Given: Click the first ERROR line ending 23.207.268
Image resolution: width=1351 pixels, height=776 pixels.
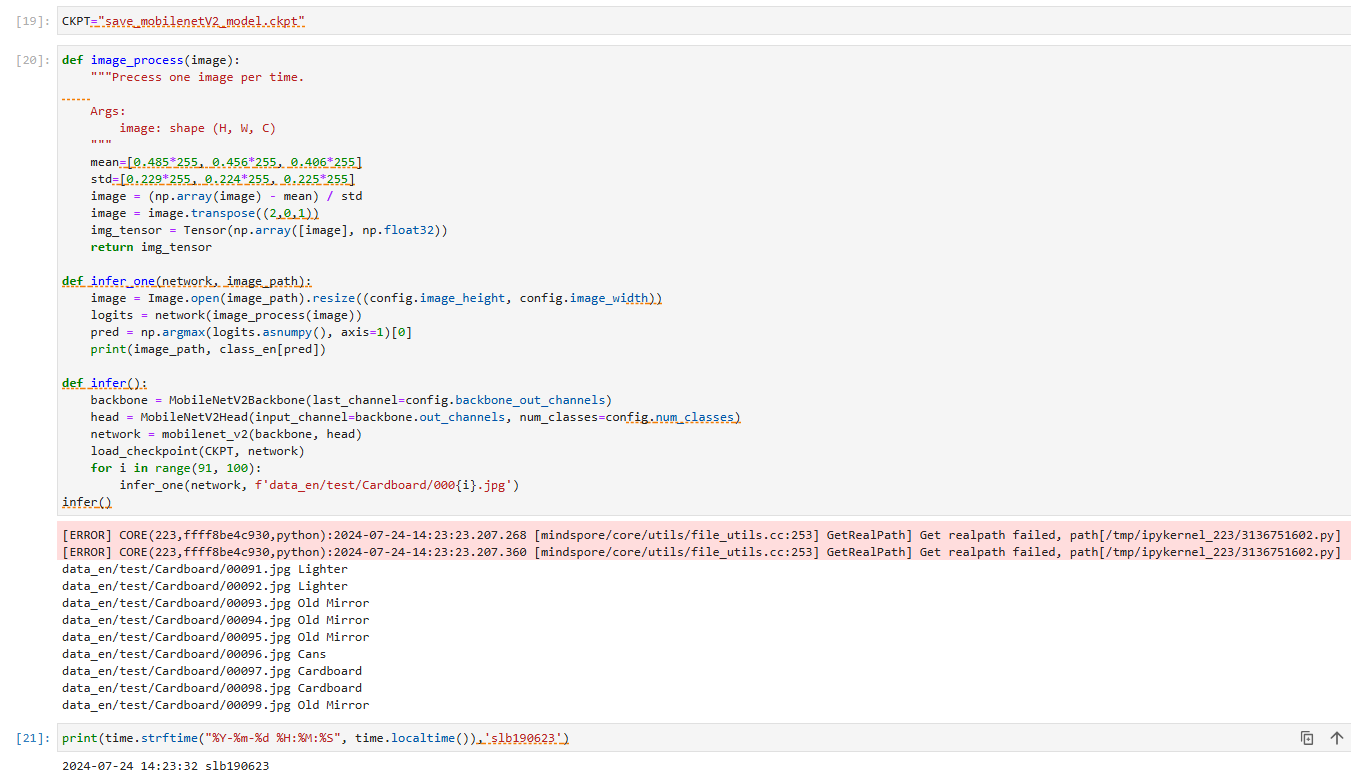Looking at the screenshot, I should tap(701, 535).
